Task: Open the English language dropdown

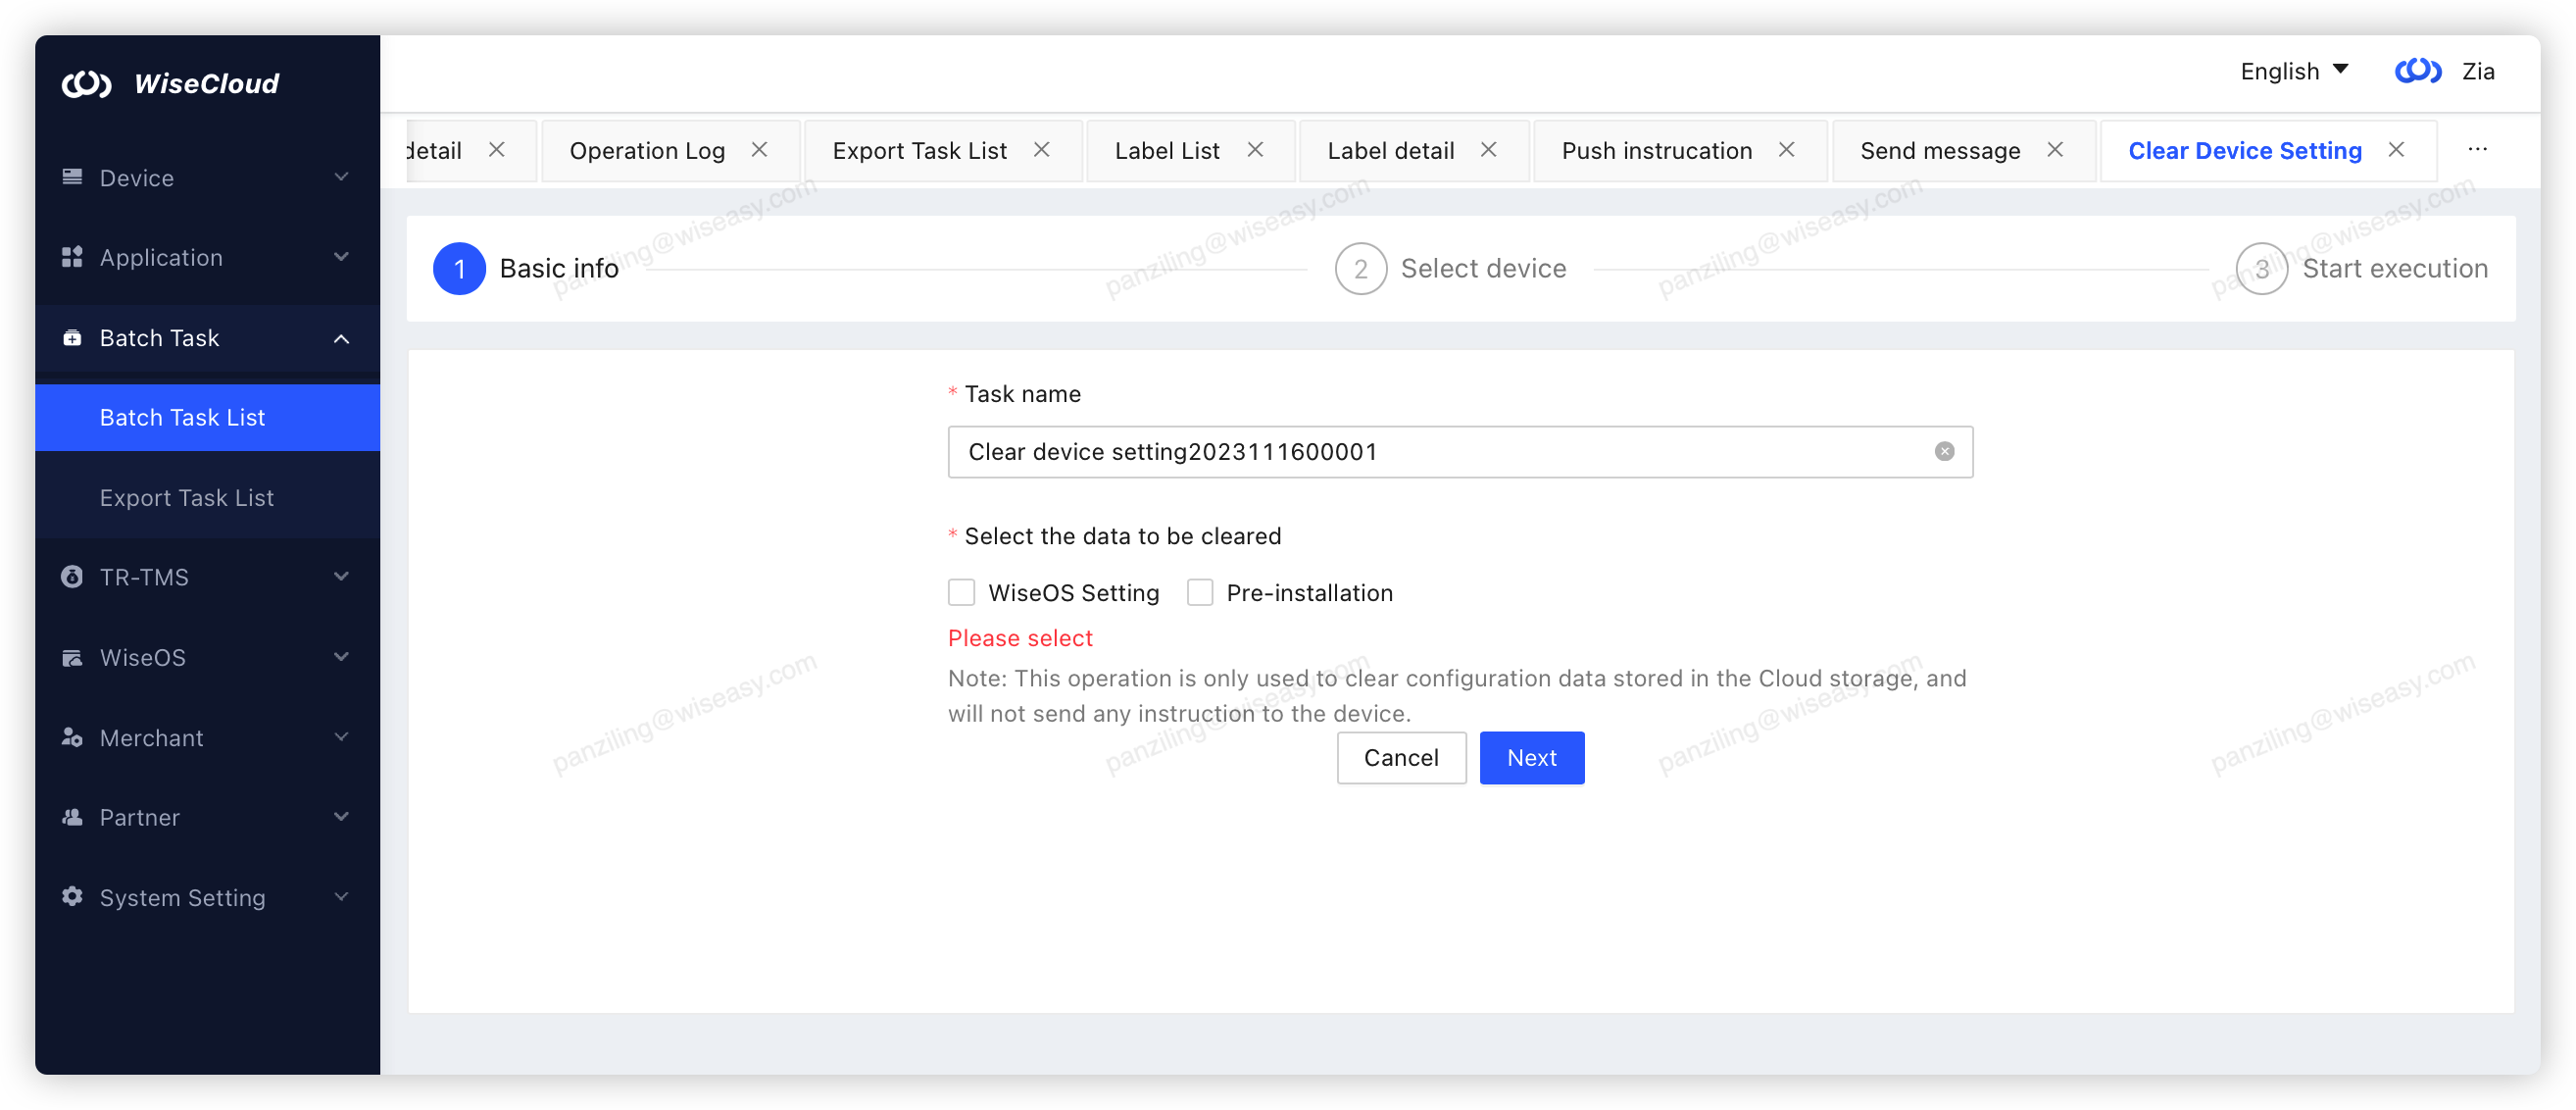Action: pos(2293,71)
